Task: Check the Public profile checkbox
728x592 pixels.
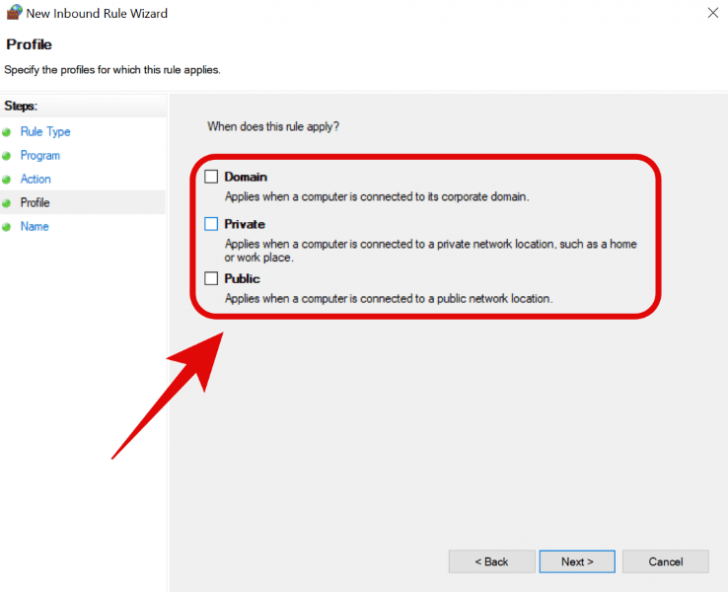Action: point(211,278)
